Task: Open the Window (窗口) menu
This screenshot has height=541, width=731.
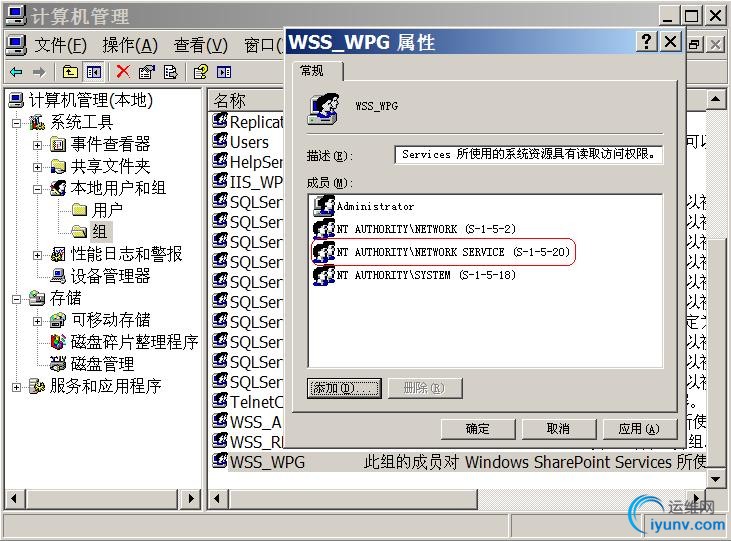Action: 263,46
